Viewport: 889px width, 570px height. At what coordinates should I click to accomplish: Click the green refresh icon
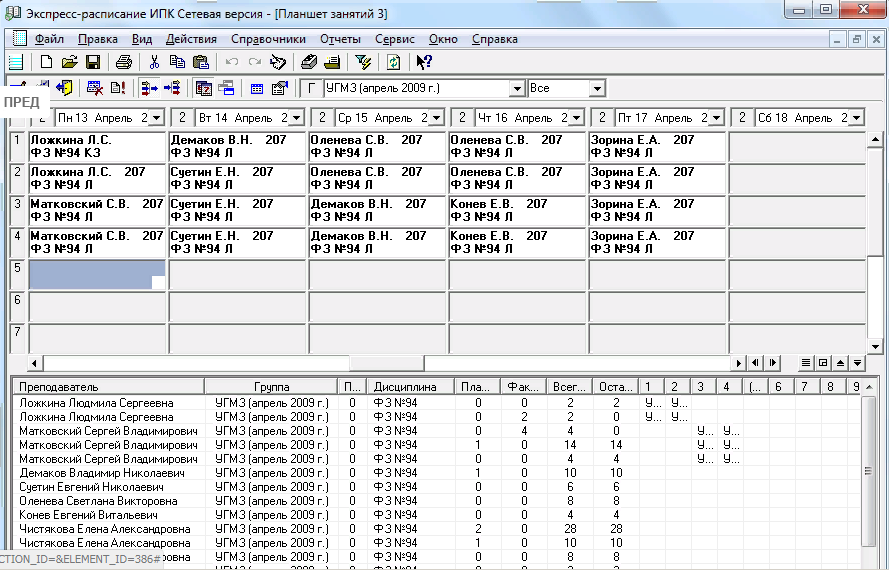pos(393,63)
